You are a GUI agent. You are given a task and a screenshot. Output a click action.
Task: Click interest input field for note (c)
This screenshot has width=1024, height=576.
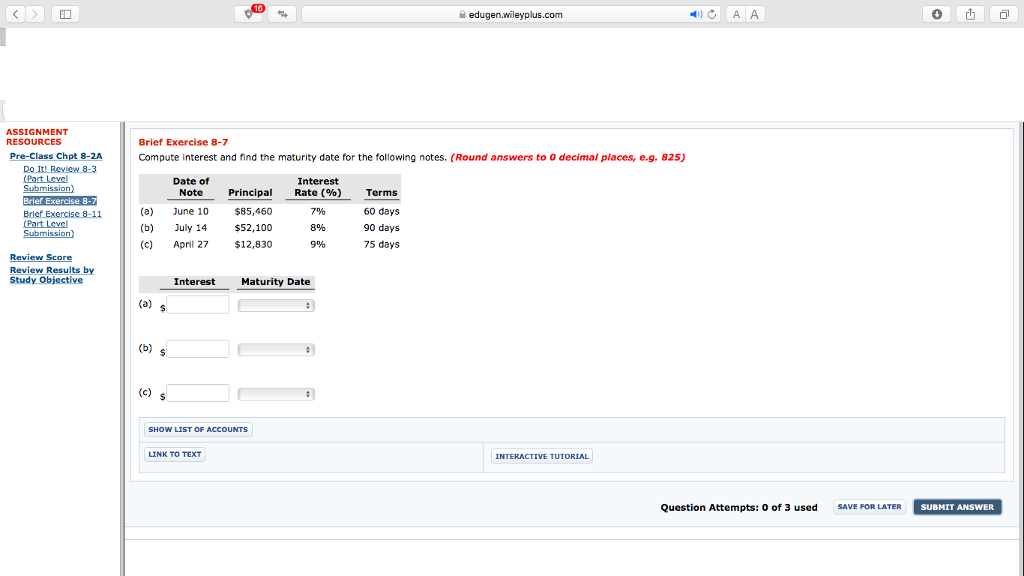pos(198,393)
